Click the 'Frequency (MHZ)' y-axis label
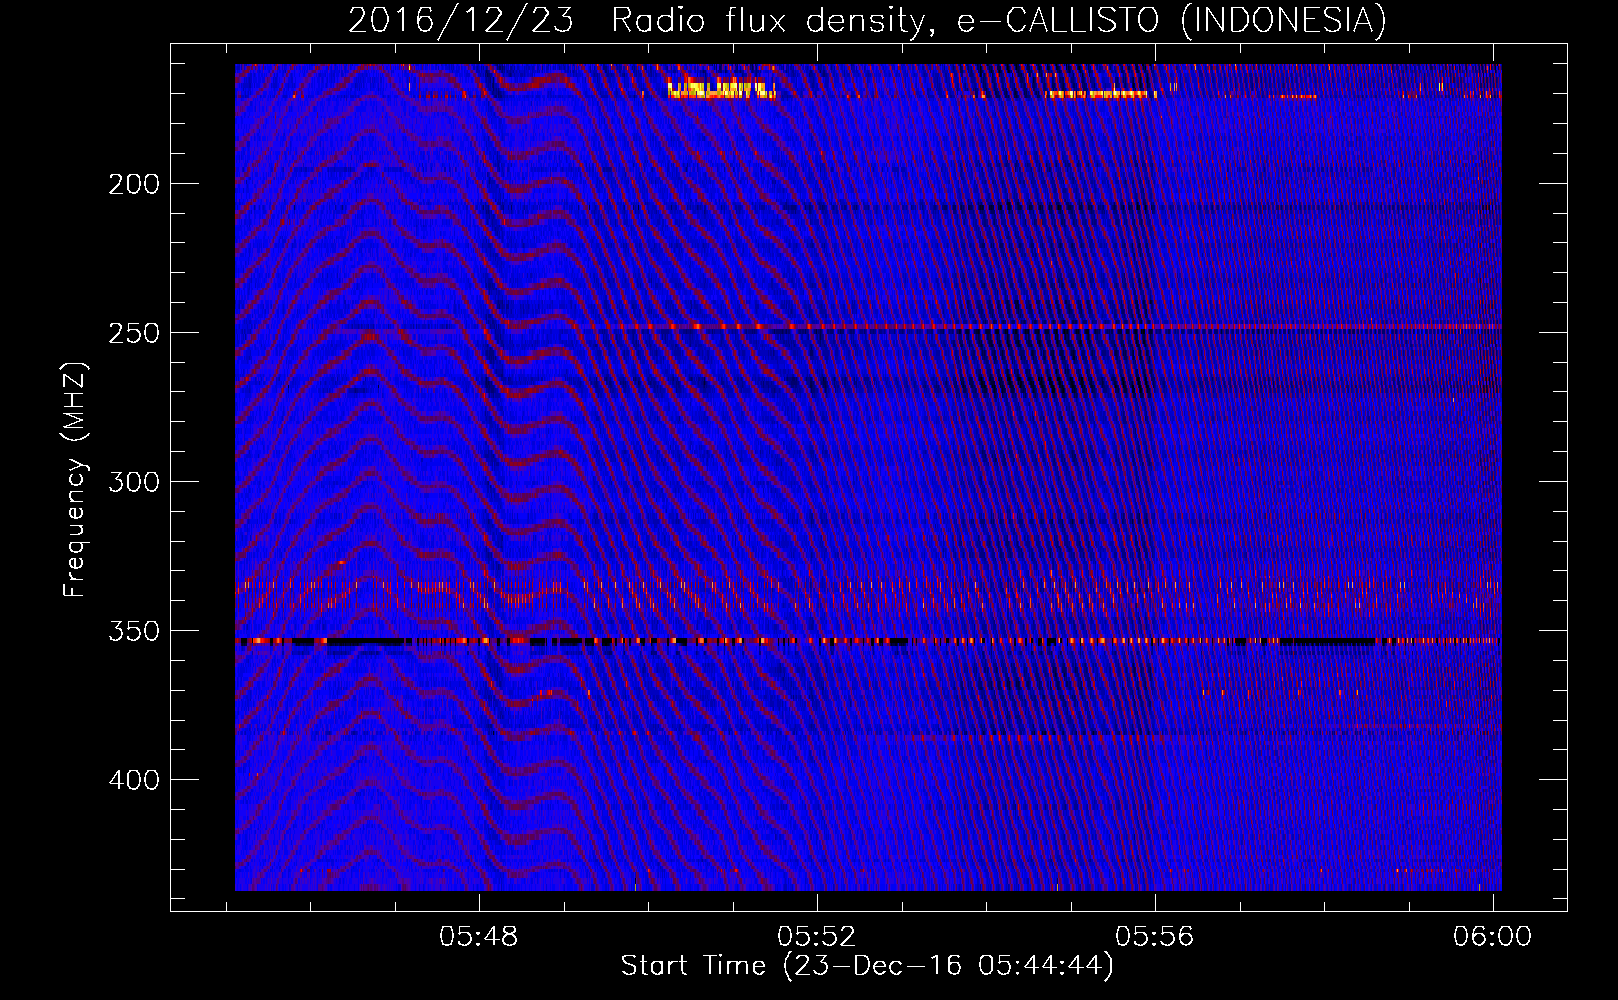Screen dimensions: 1618x1000 pos(75,479)
